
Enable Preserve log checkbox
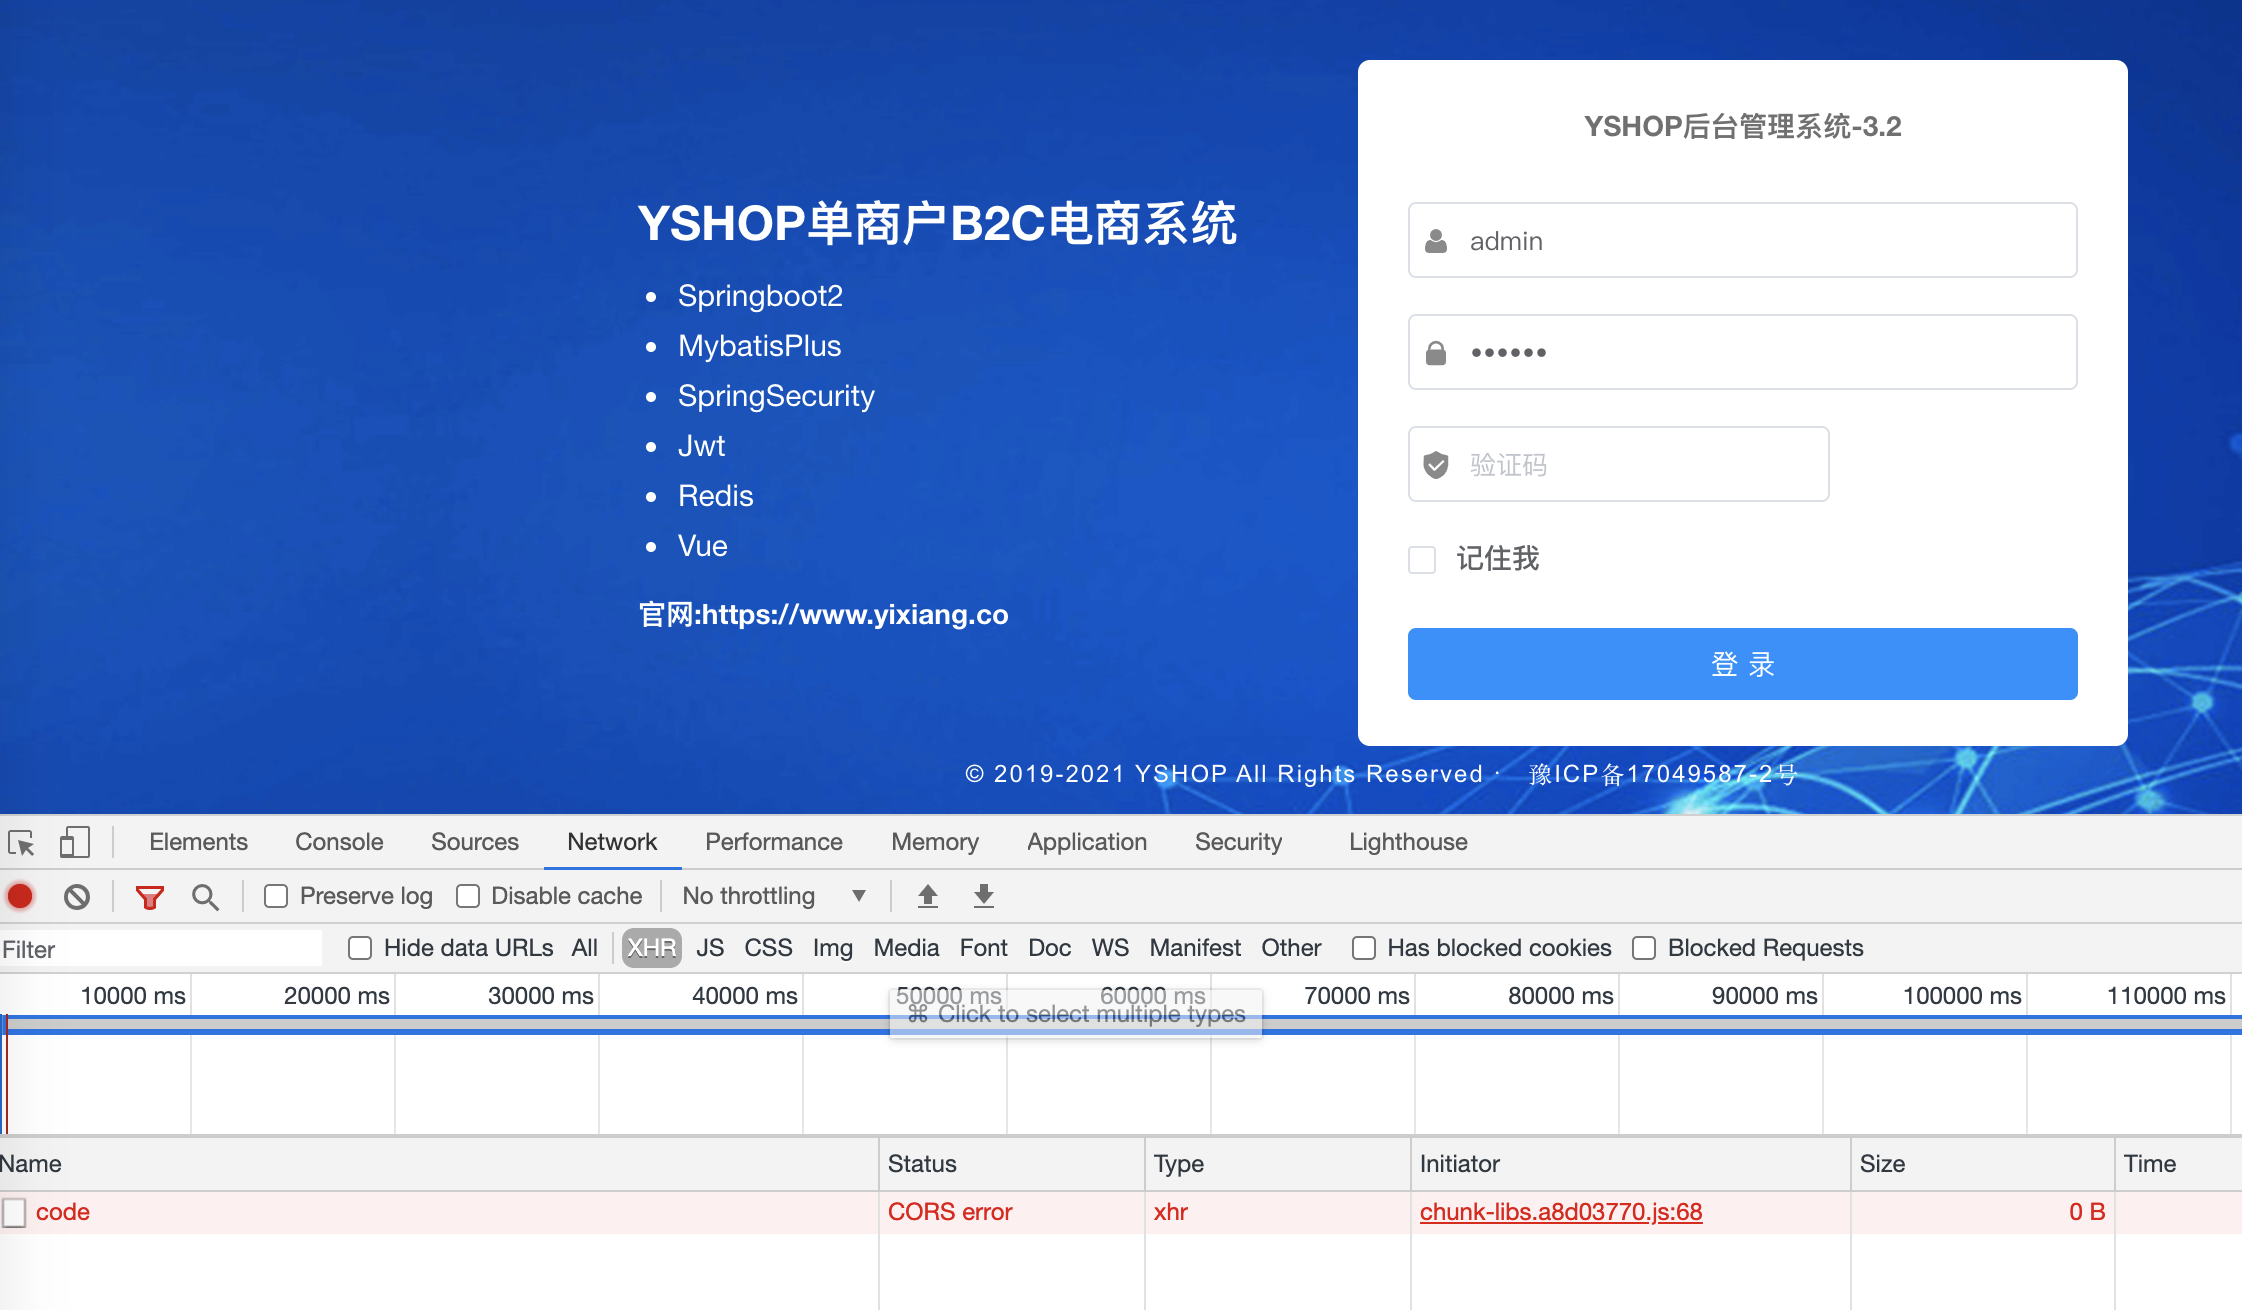pyautogui.click(x=276, y=896)
